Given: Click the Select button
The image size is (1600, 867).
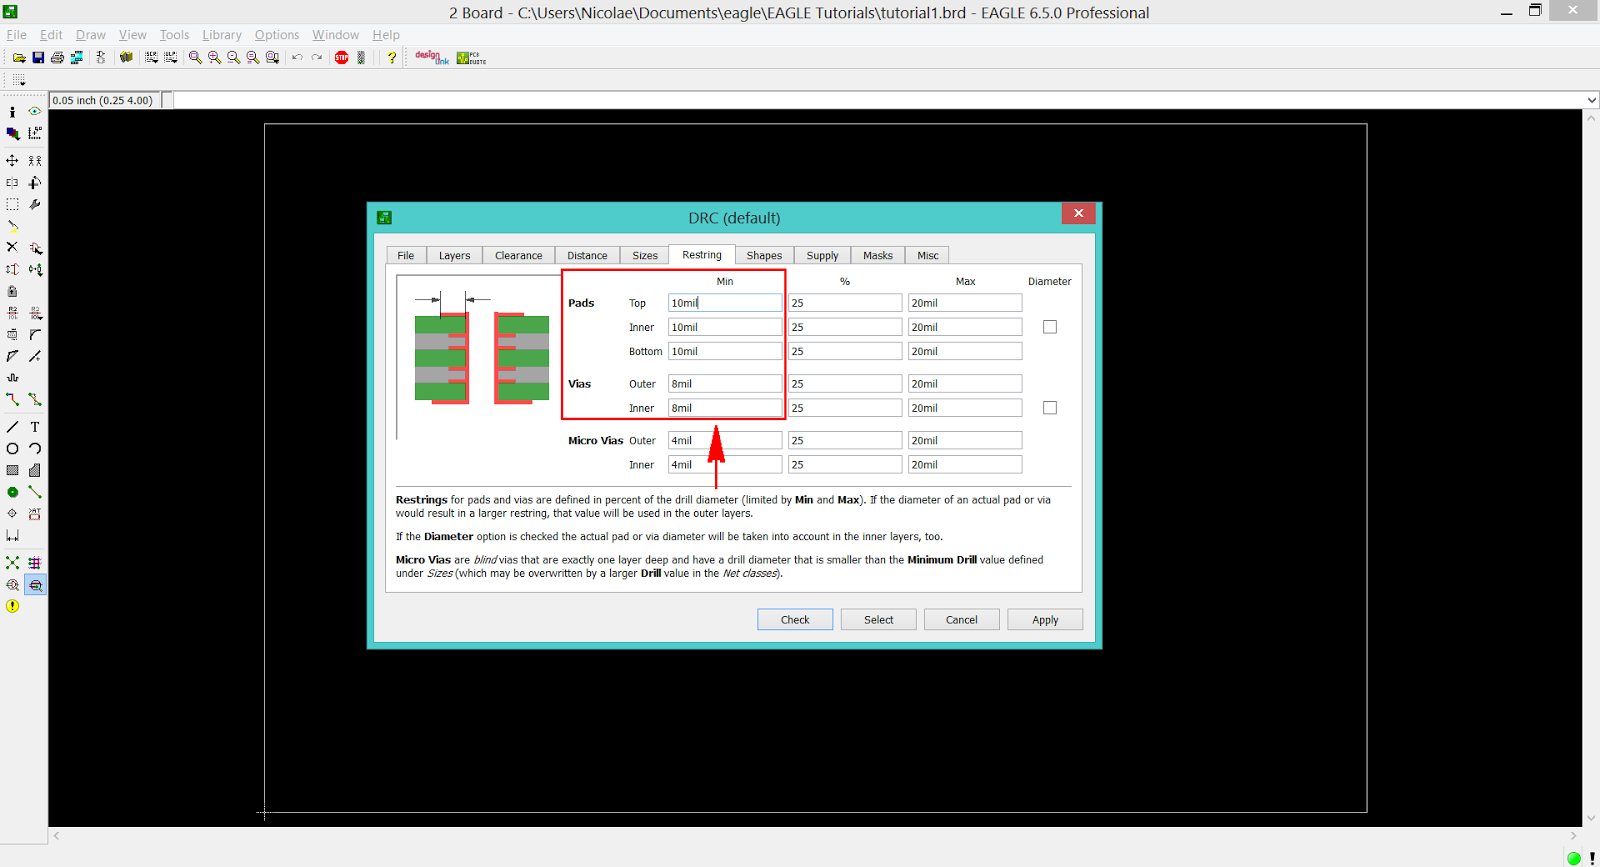Looking at the screenshot, I should (879, 620).
